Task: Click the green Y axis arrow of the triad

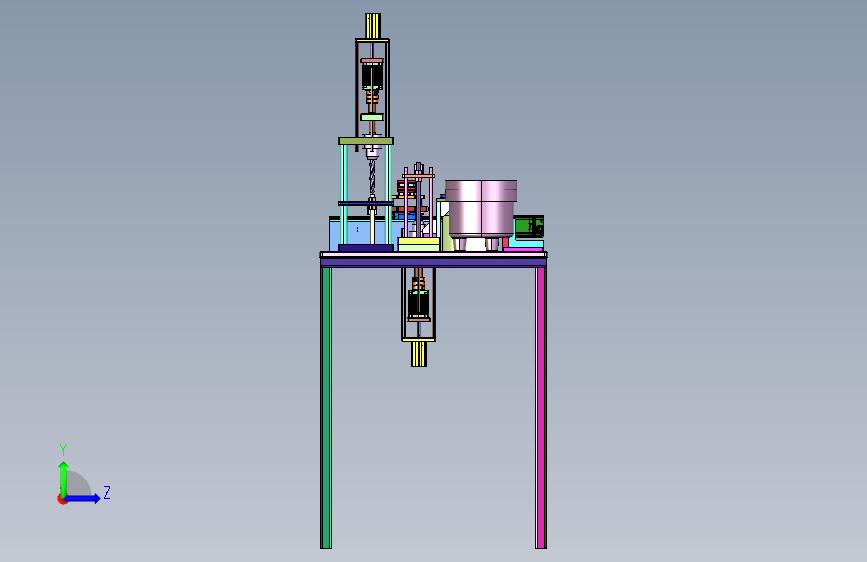Action: click(x=63, y=478)
